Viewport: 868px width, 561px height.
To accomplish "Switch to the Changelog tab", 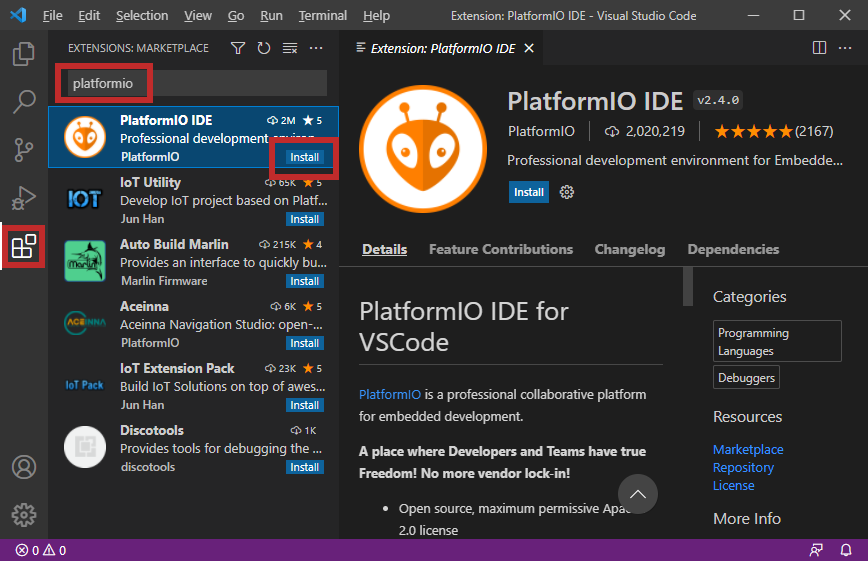I will (630, 249).
